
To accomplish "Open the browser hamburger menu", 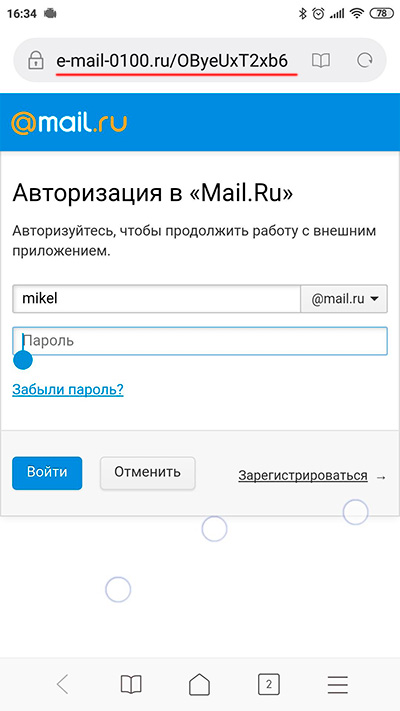I will (x=337, y=684).
